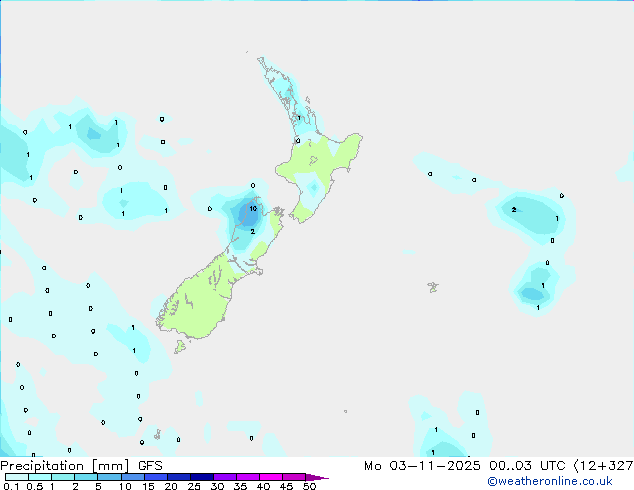Click Stewart Island south of South Island
This screenshot has height=490, width=634.
[x=180, y=346]
